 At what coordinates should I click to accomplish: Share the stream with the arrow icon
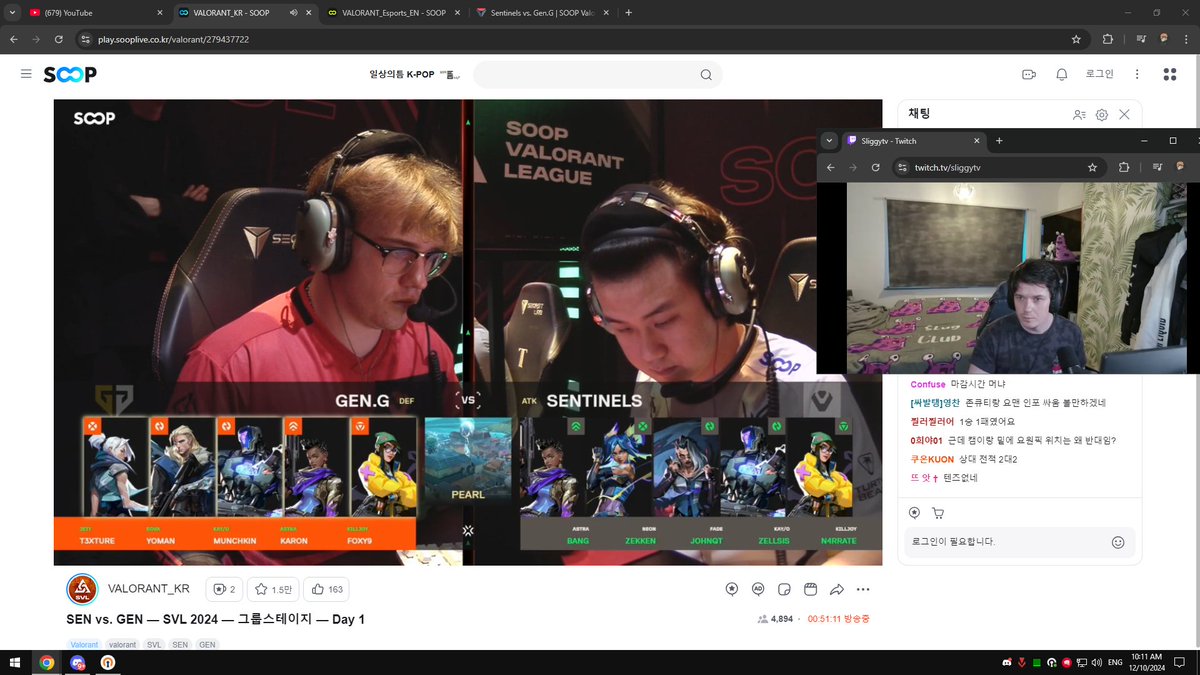(837, 589)
